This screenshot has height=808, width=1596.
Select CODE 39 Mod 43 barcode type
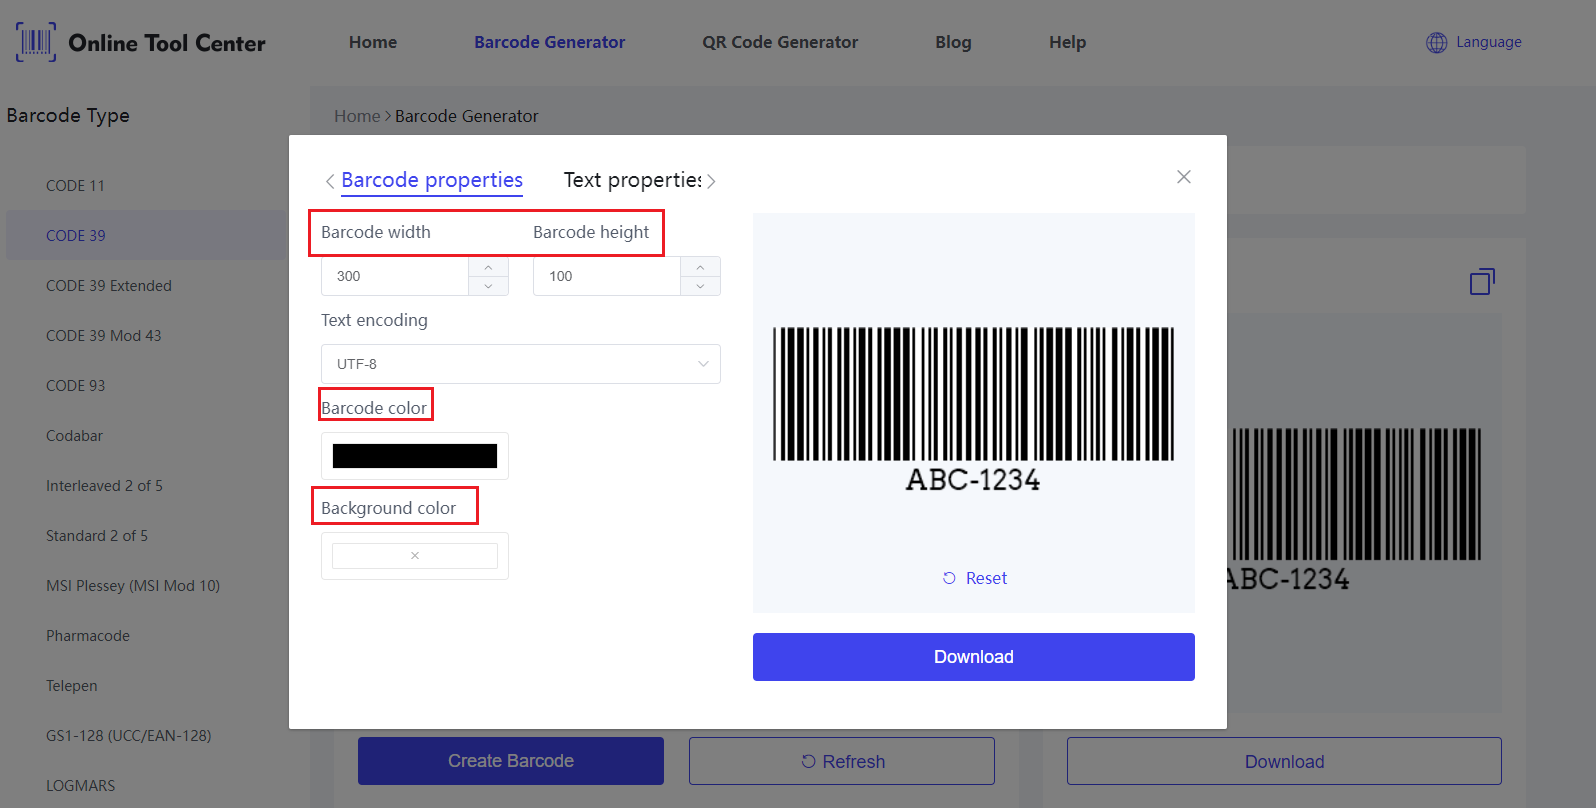pos(104,336)
